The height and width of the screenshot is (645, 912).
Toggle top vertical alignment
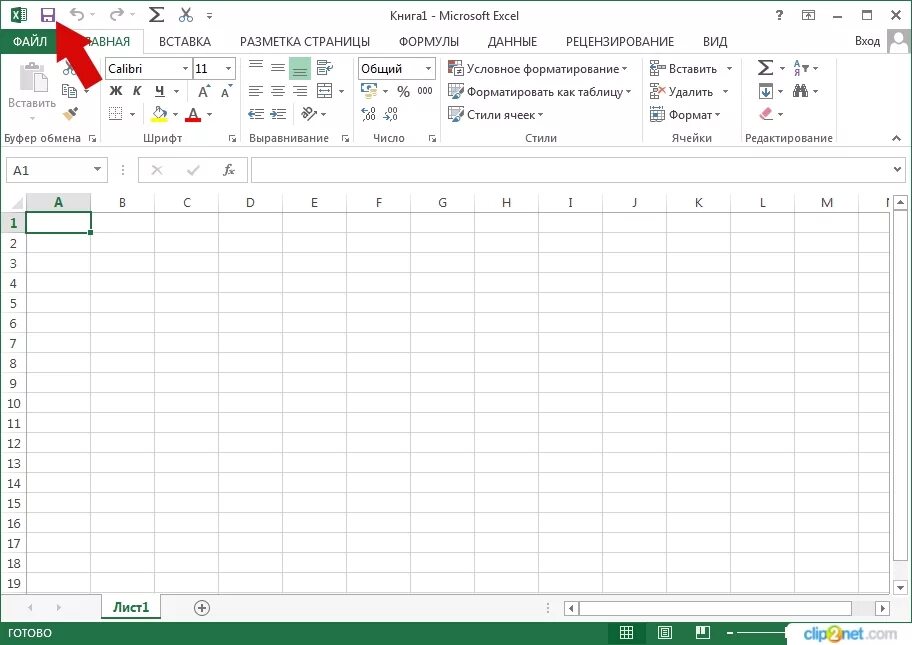(x=256, y=67)
